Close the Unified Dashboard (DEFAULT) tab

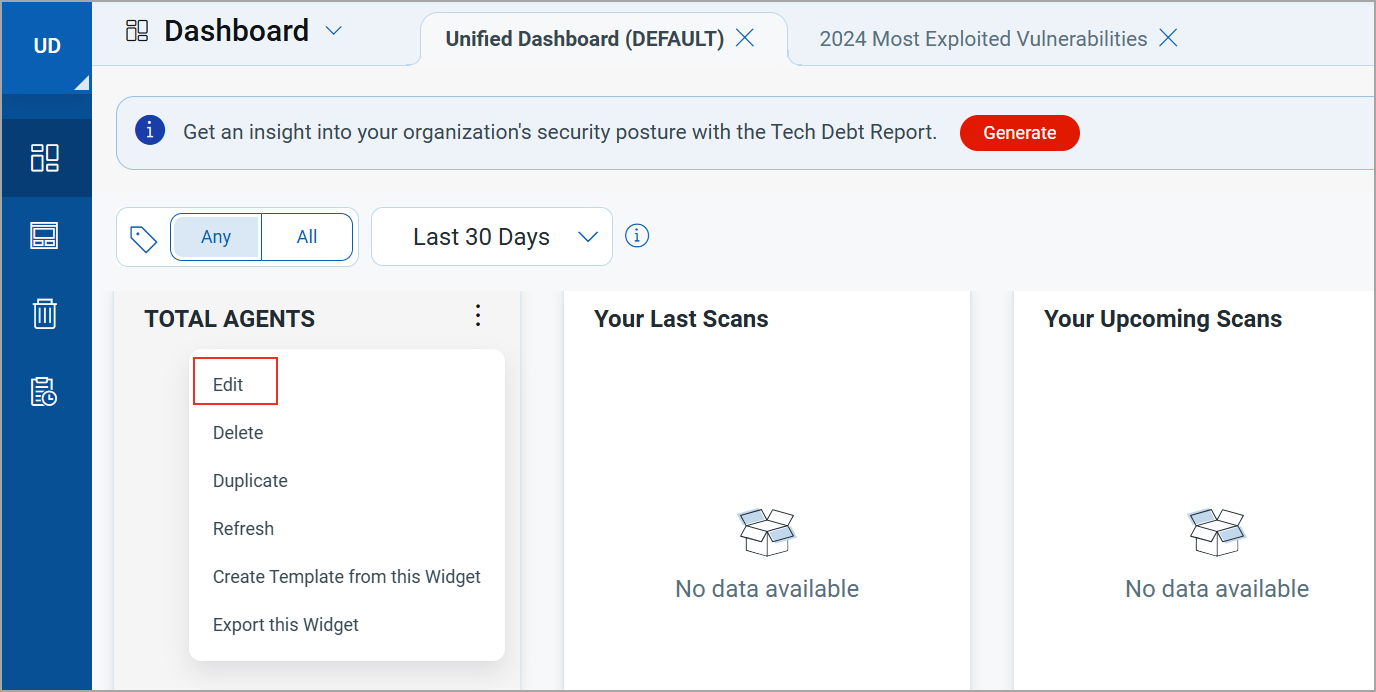745,38
